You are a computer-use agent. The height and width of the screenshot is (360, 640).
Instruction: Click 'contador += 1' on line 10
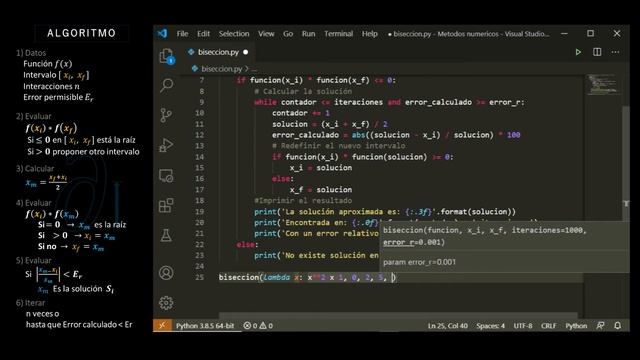(301, 113)
